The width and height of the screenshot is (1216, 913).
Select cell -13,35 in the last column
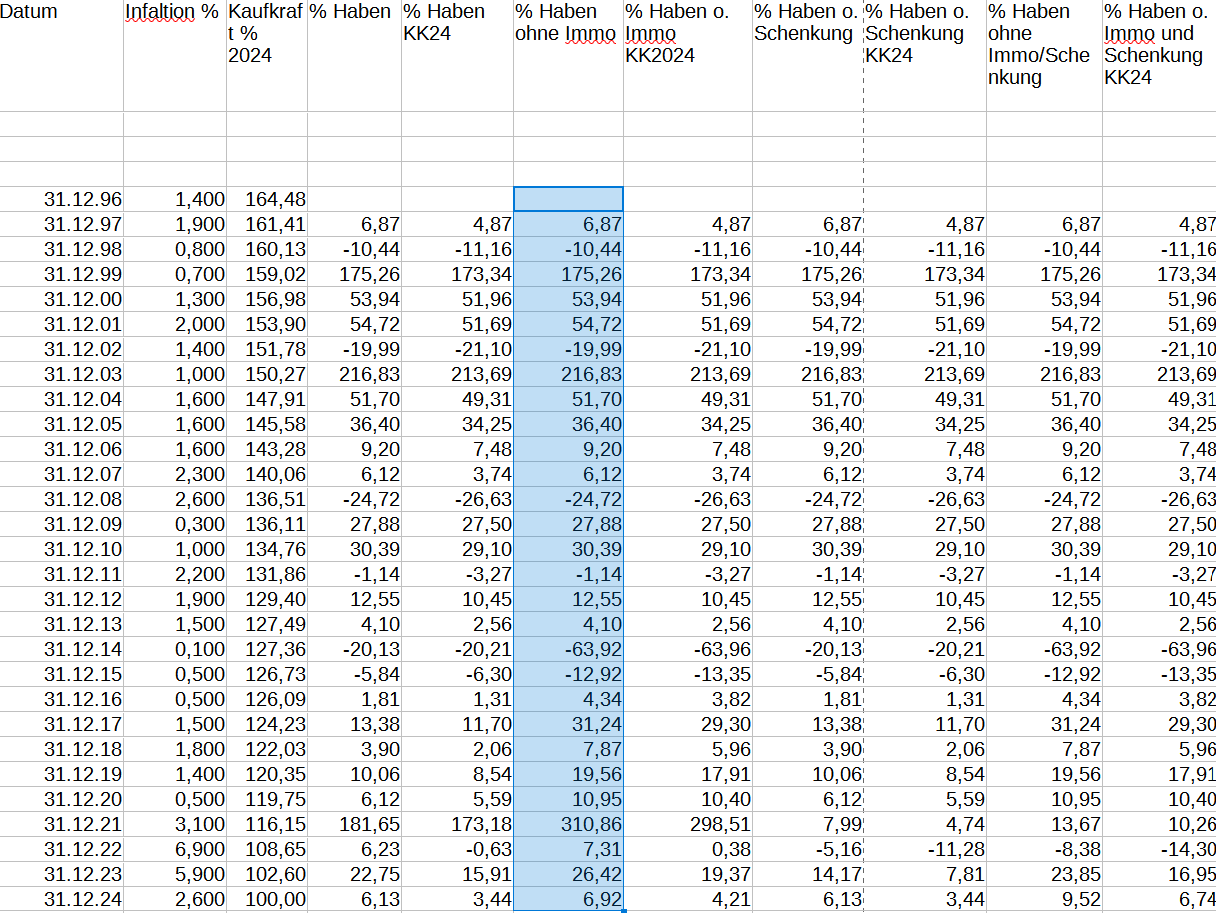(x=1159, y=674)
